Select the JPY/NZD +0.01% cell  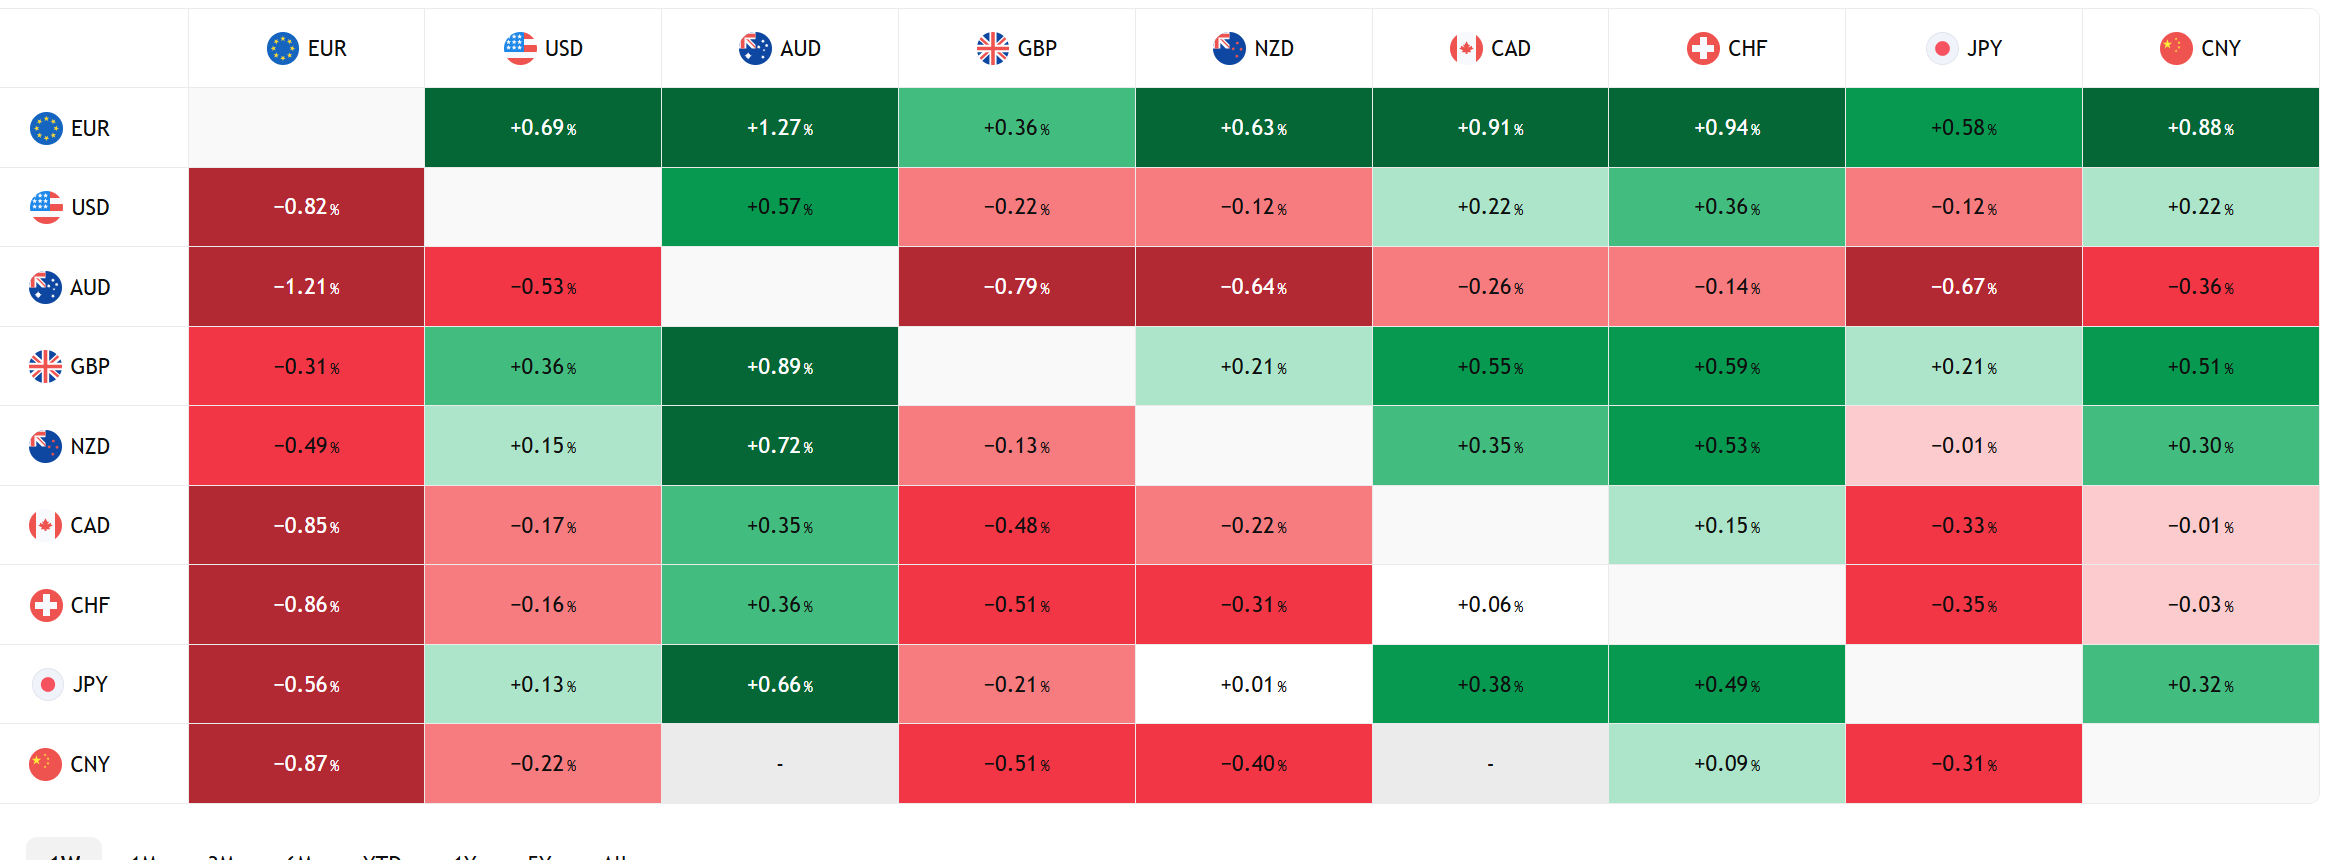click(x=1253, y=685)
